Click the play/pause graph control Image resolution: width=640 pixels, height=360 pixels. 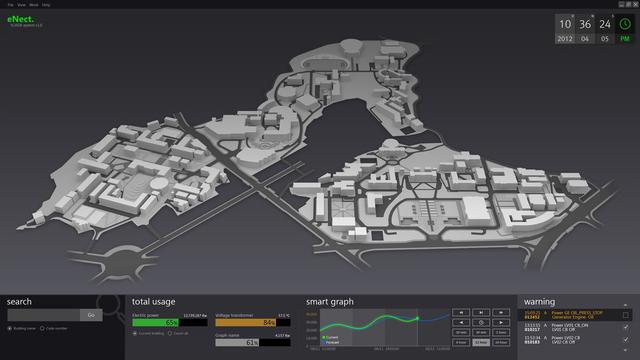[481, 313]
